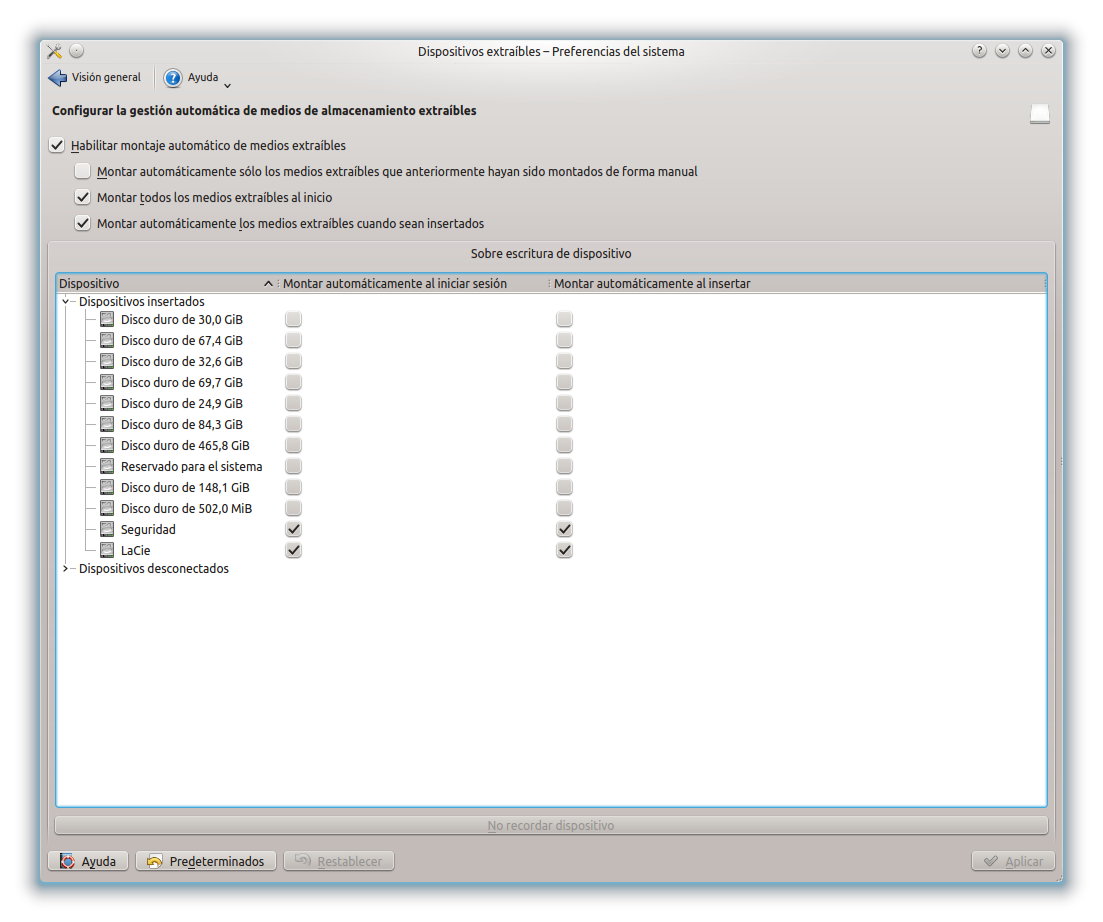The image size is (1103, 922).
Task: Click the No recordar dispositivo button
Action: (552, 826)
